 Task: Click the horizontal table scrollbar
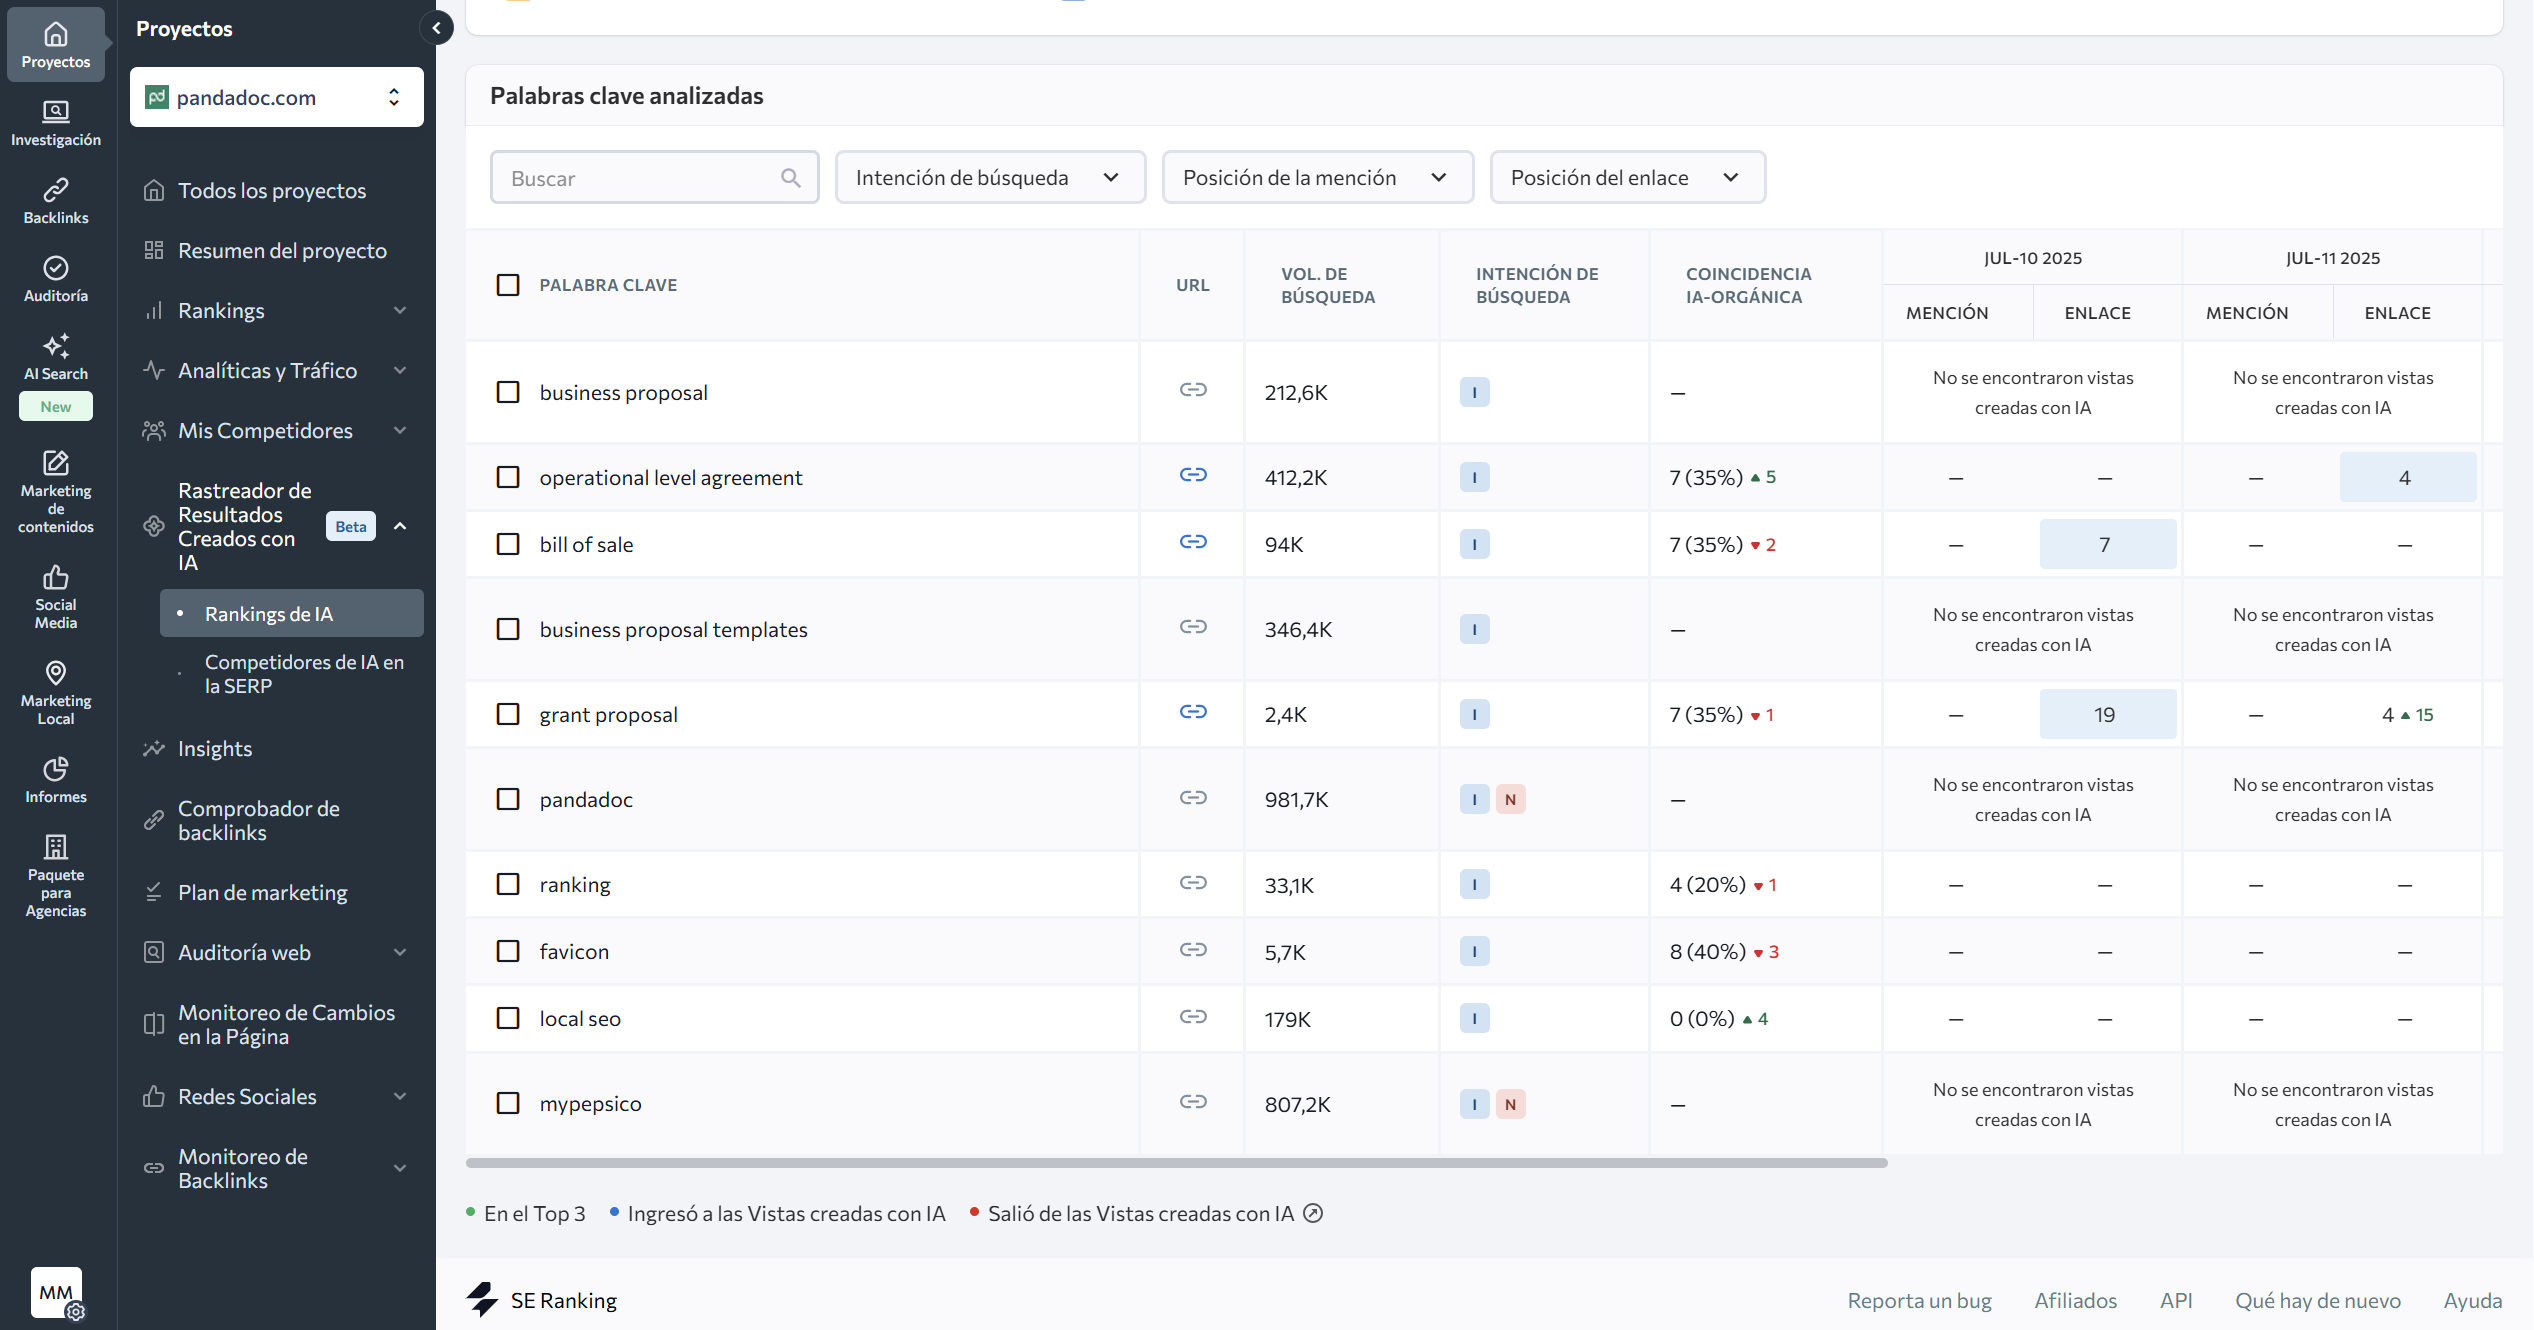tap(1177, 1163)
